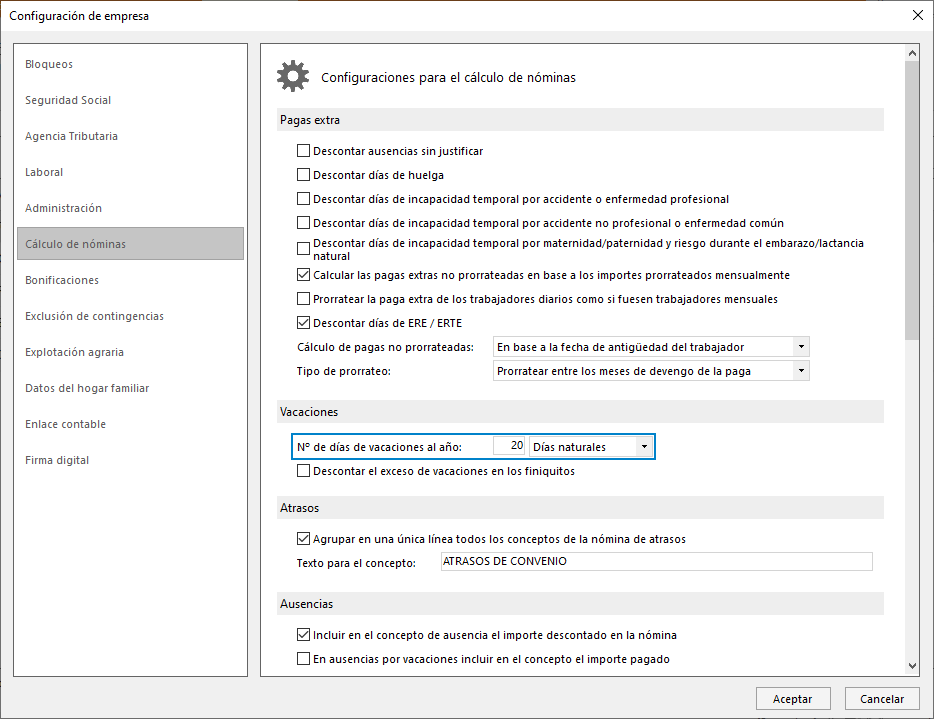934x719 pixels.
Task: Enable Descontar ausencias sin justificar checkbox
Action: tap(304, 151)
